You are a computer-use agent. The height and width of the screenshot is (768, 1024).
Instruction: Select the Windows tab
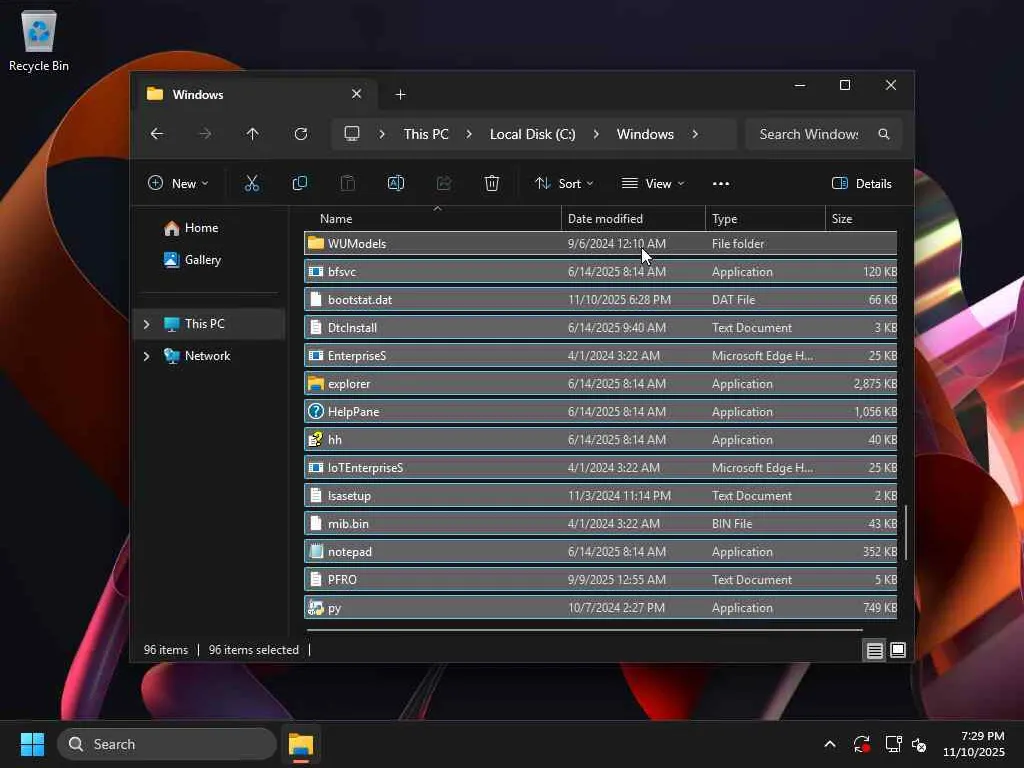click(255, 95)
